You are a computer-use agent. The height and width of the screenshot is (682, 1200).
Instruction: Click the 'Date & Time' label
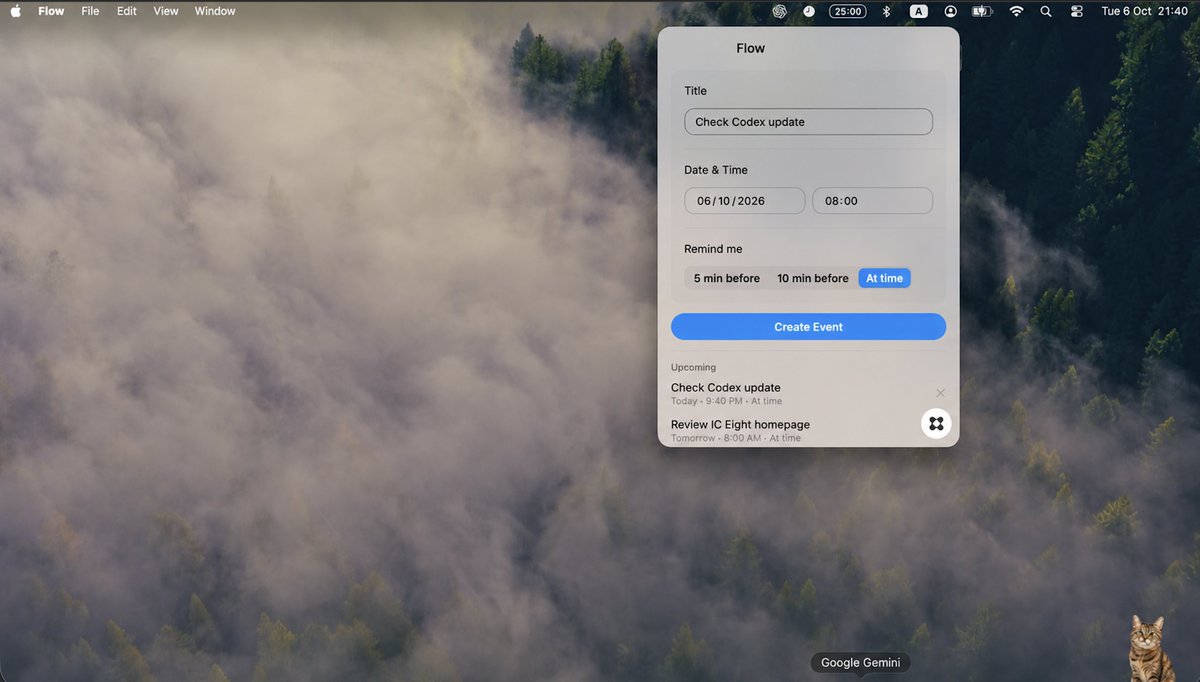tap(716, 170)
